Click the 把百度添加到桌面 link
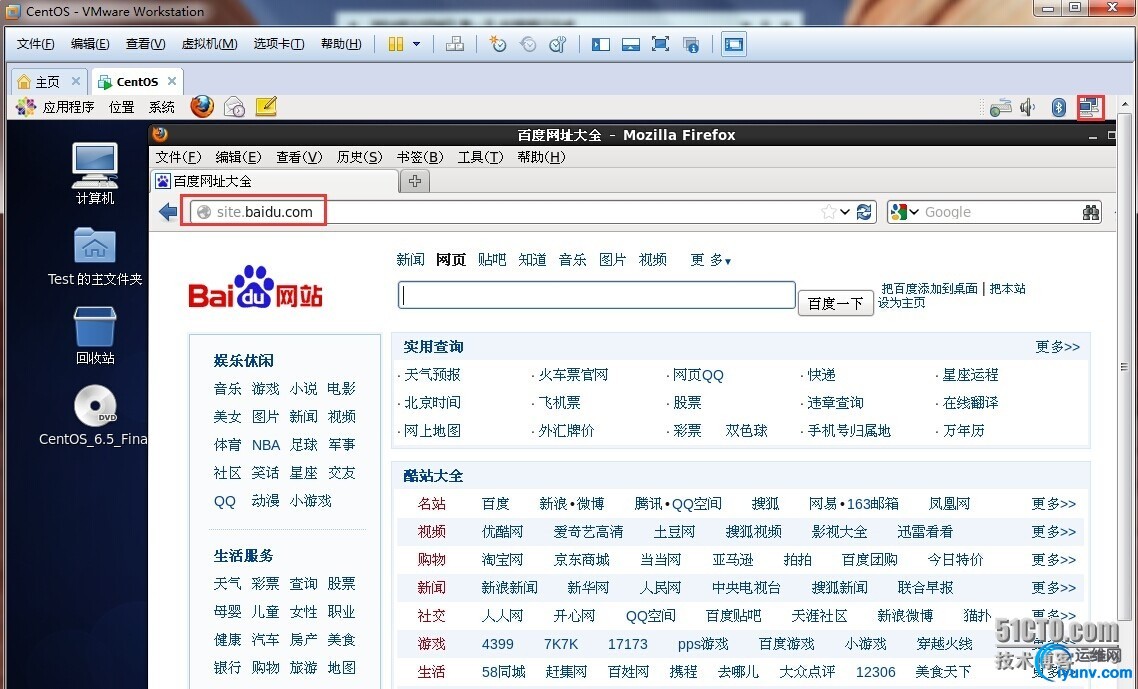The height and width of the screenshot is (689, 1138). pos(930,288)
